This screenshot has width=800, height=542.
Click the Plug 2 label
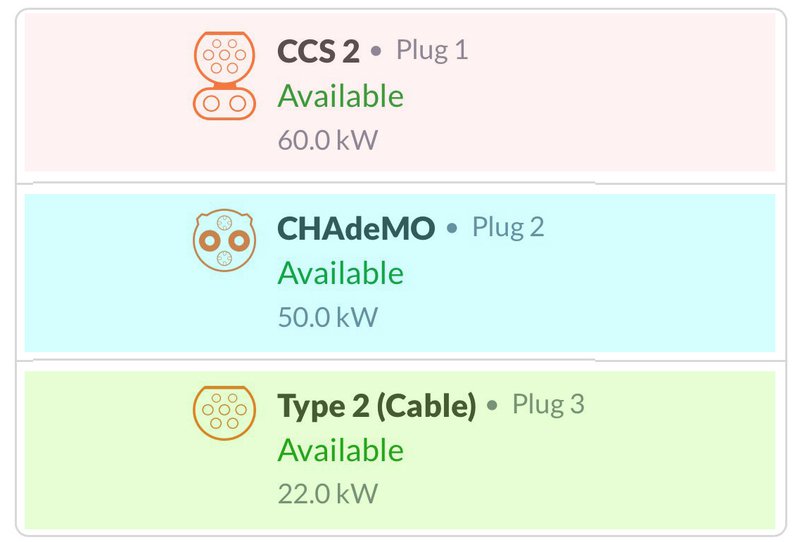[x=508, y=228]
